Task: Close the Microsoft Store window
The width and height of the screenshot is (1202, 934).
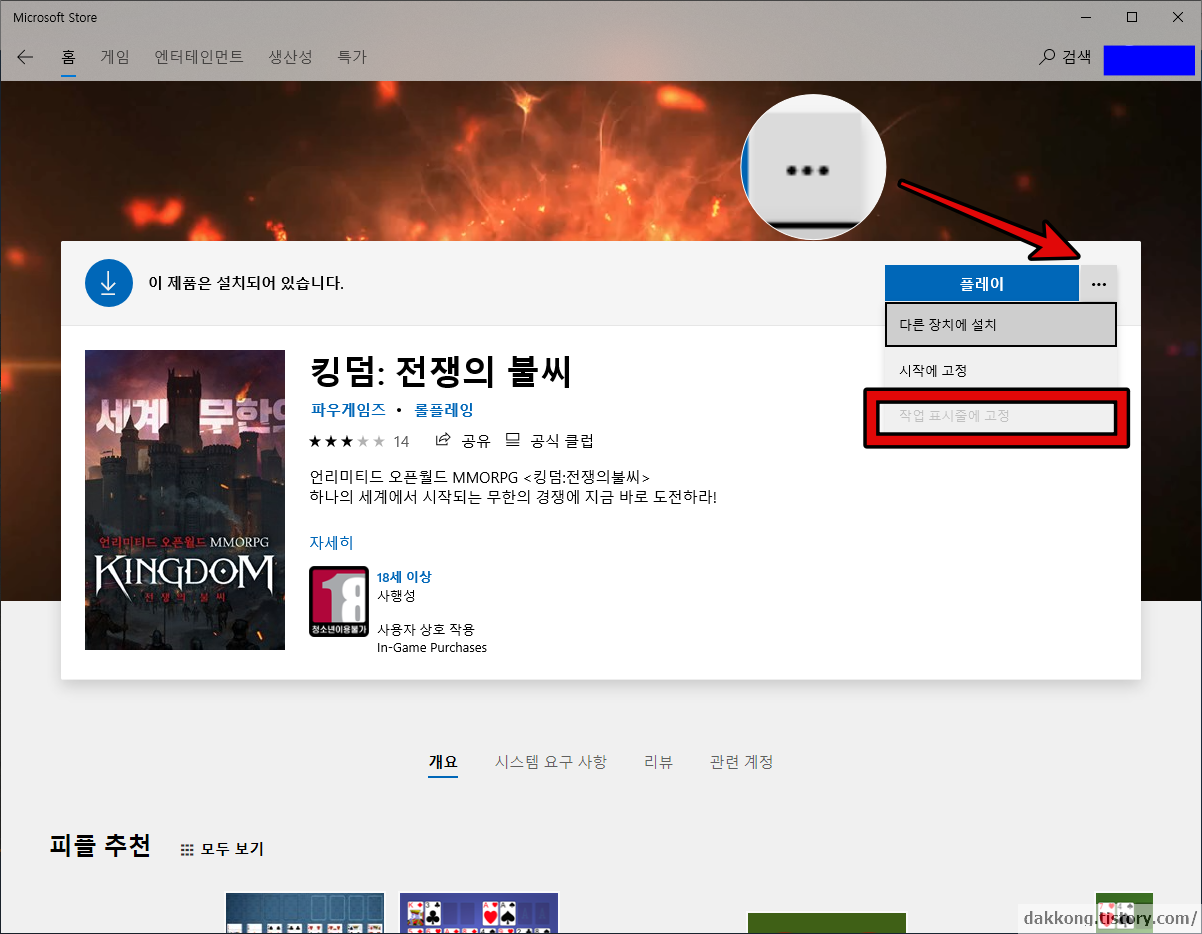Action: click(x=1178, y=17)
